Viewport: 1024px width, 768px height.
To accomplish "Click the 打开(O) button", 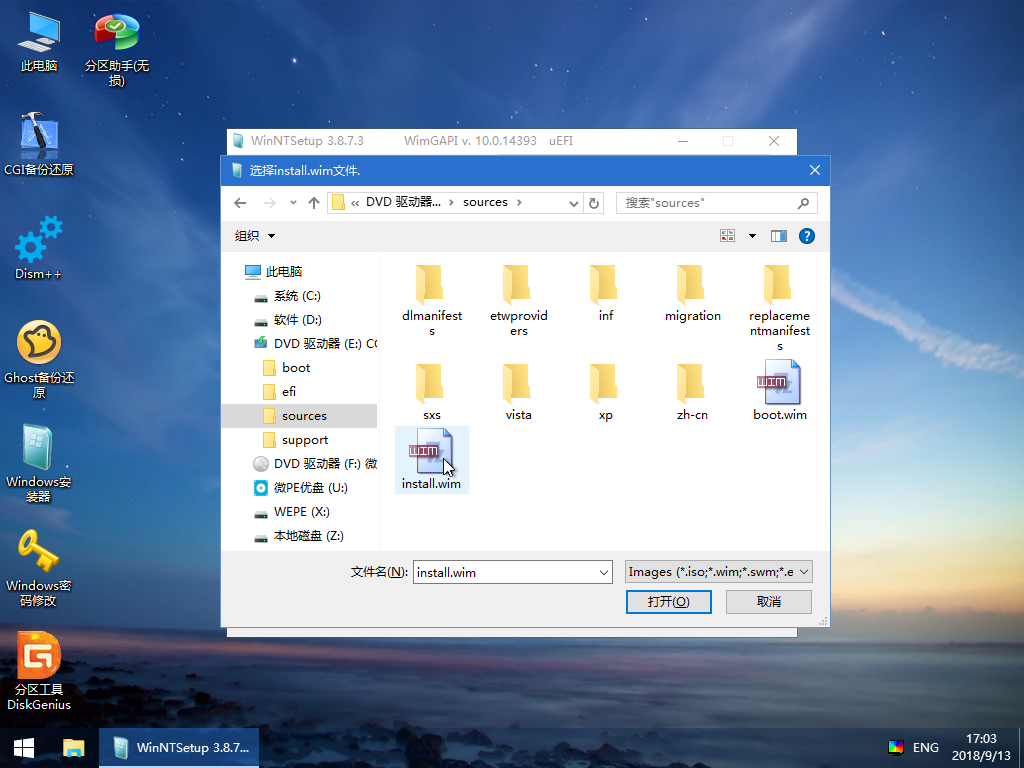I will (668, 601).
